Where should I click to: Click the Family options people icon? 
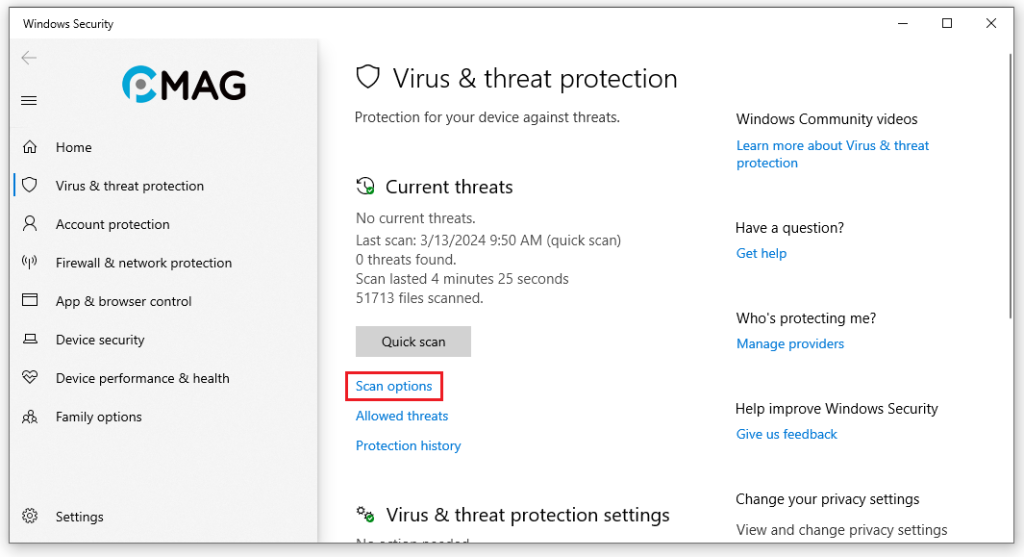30,417
